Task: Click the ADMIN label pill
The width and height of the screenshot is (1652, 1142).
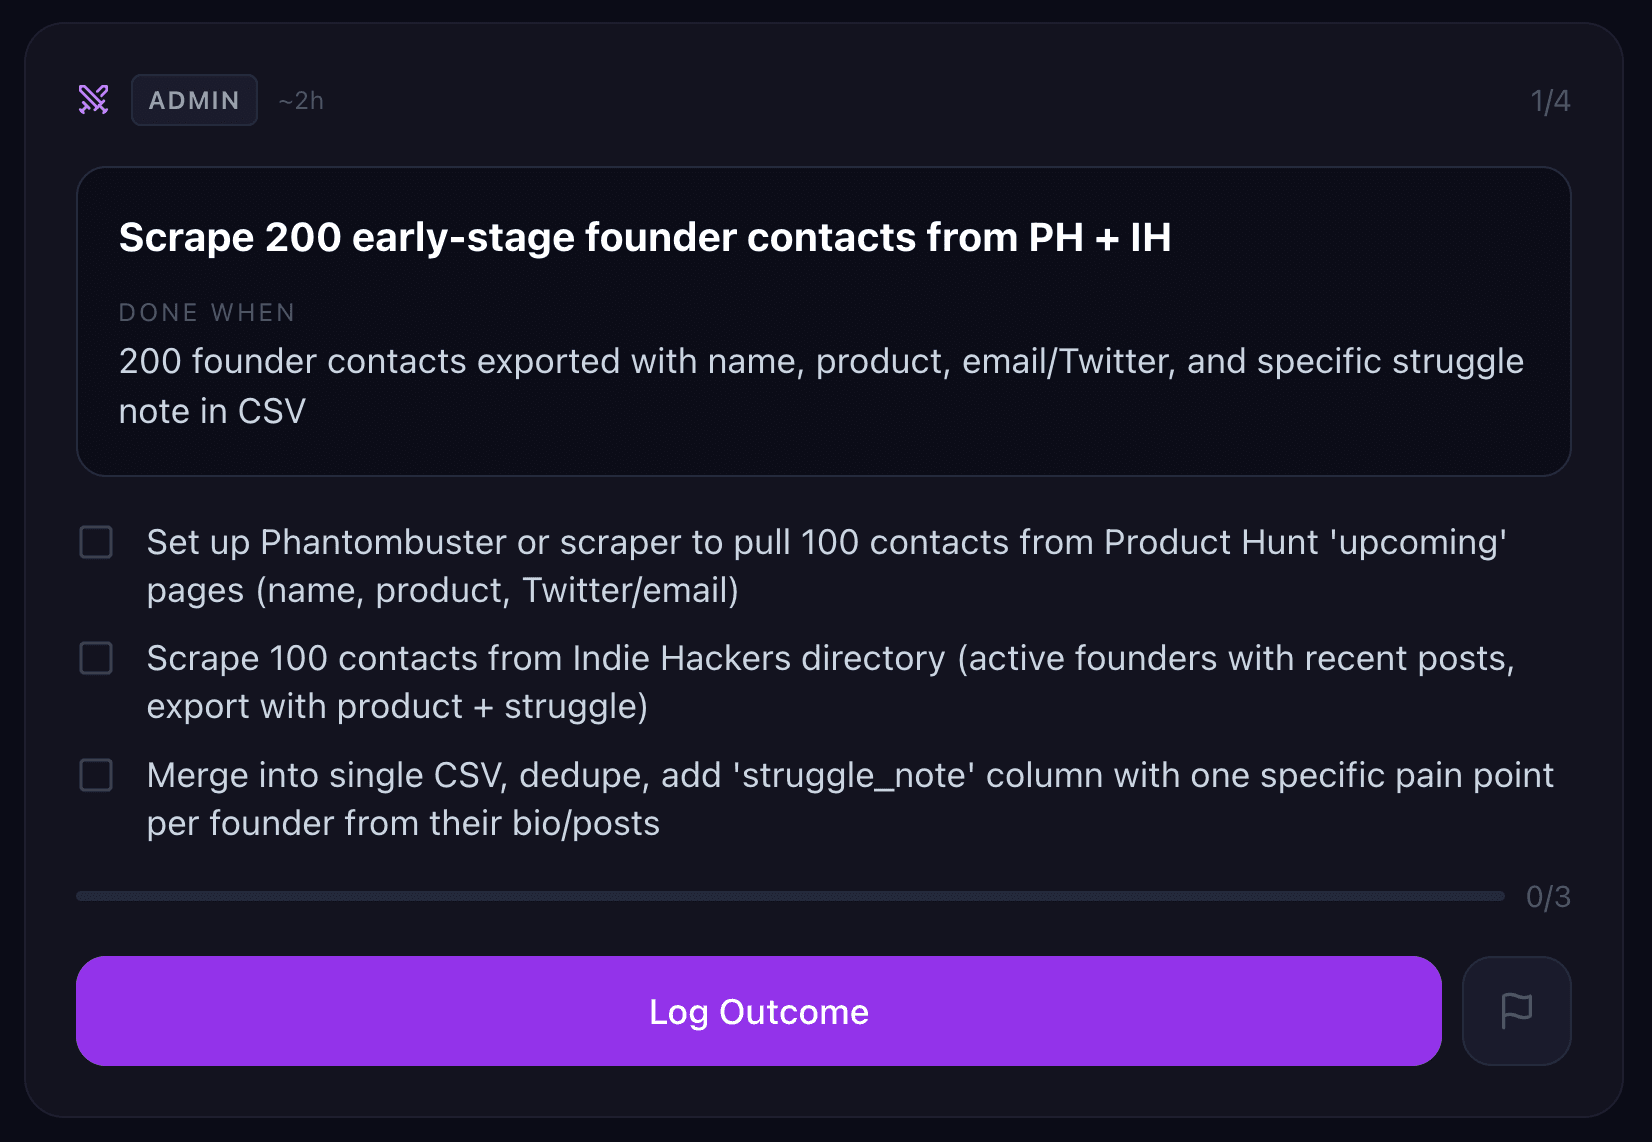Action: [194, 99]
